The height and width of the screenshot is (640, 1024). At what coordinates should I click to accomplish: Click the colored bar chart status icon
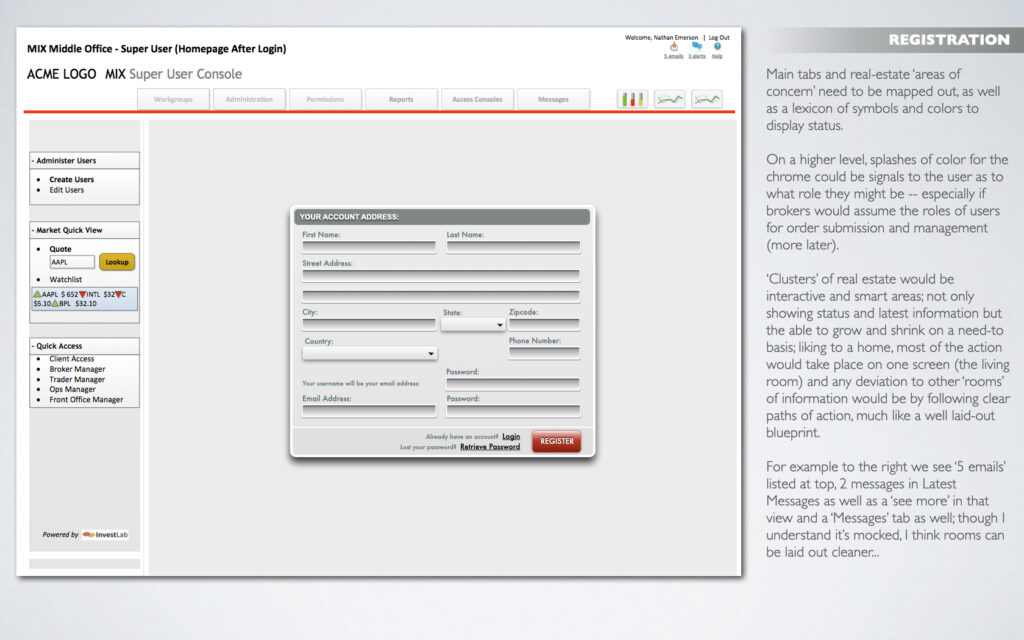[632, 99]
